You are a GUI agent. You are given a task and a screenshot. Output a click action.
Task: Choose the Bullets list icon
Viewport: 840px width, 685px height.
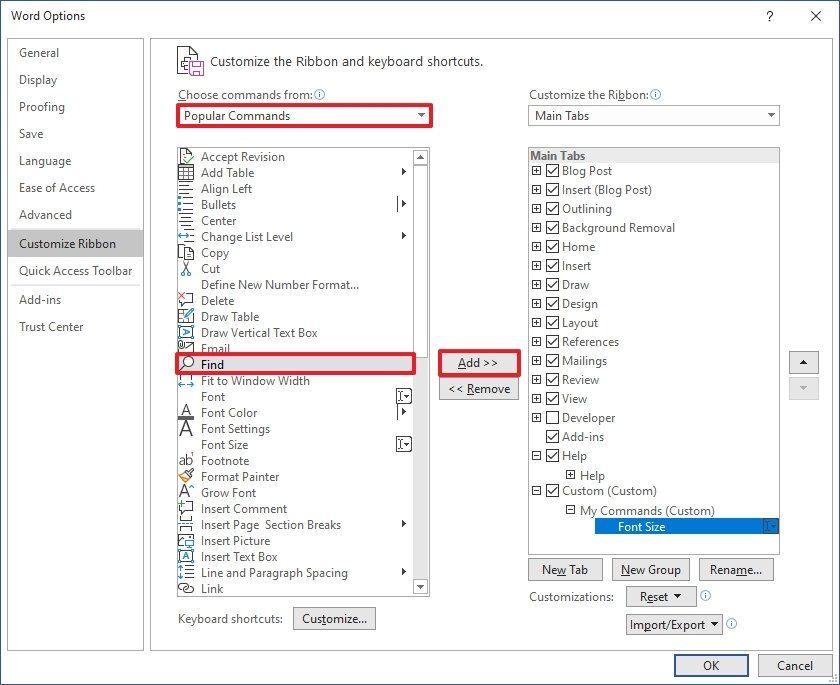pos(186,205)
